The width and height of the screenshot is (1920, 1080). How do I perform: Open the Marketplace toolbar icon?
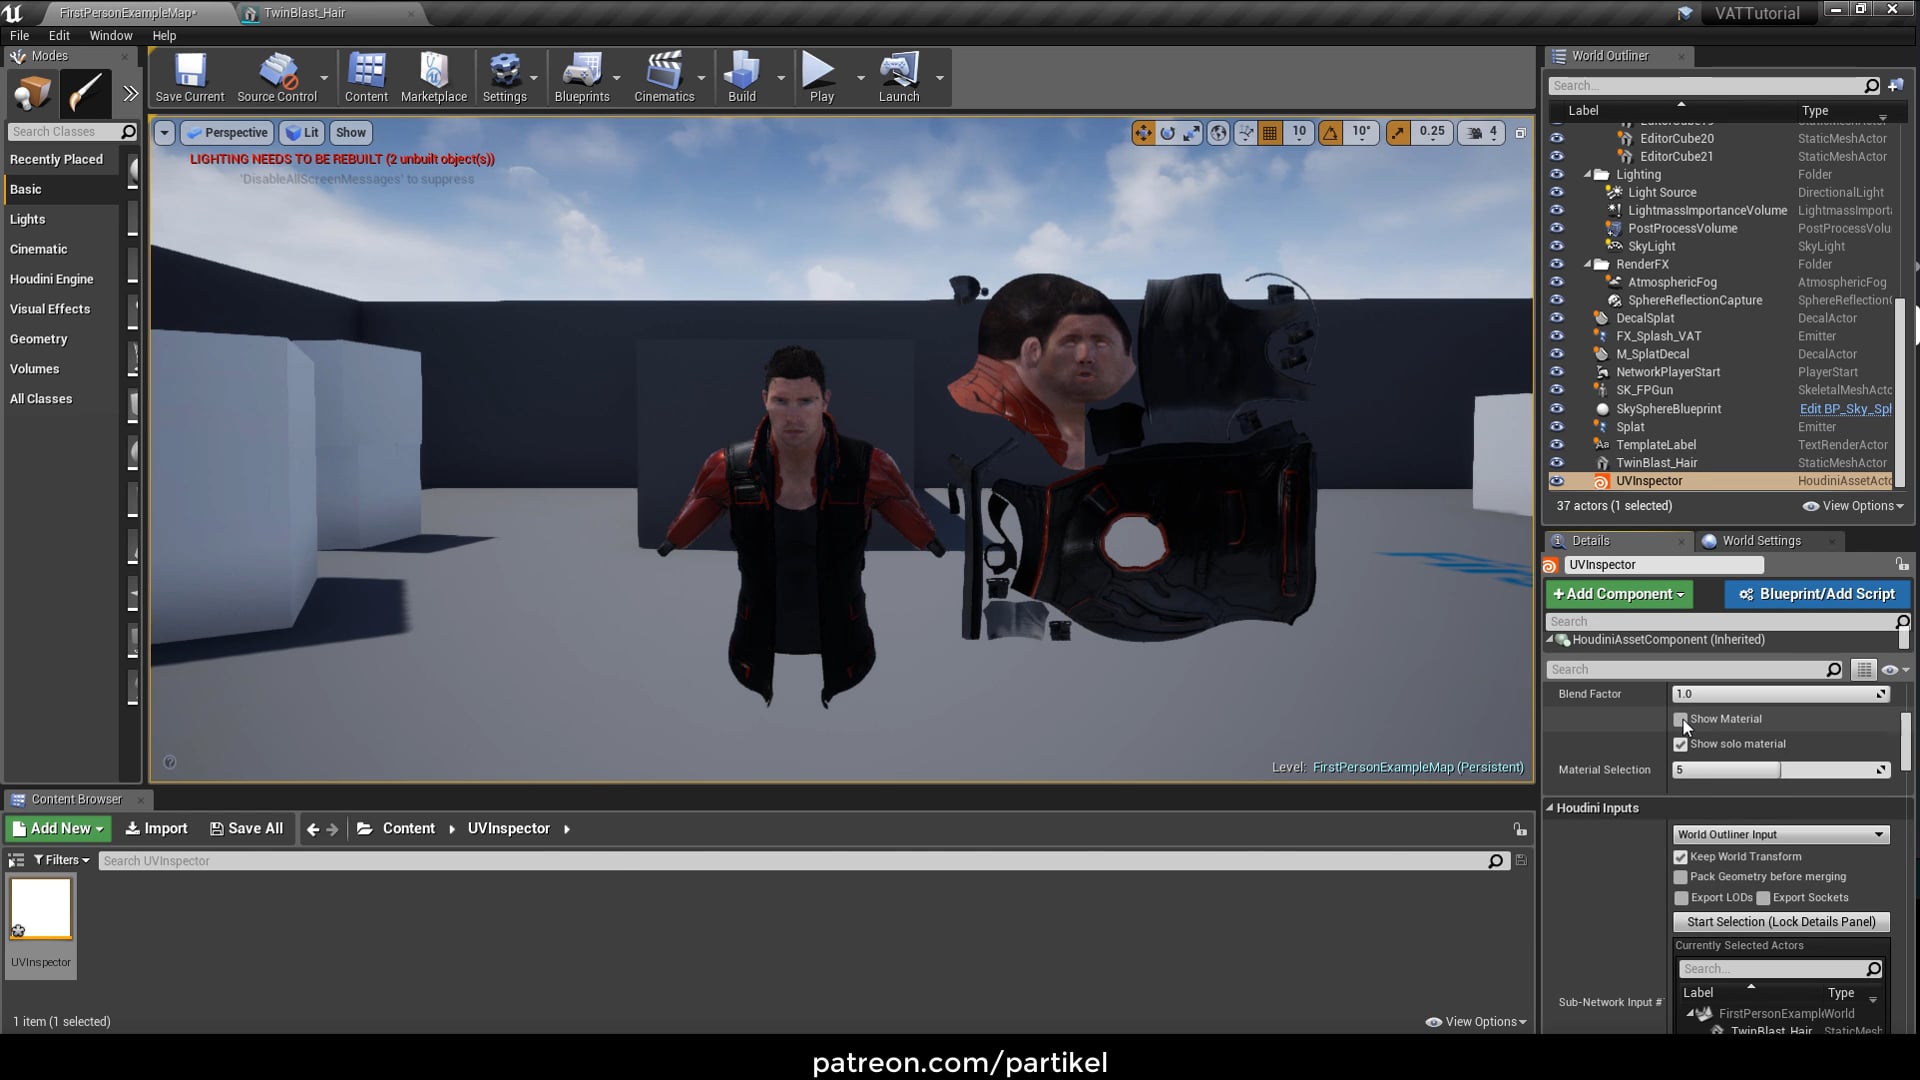[x=434, y=77]
